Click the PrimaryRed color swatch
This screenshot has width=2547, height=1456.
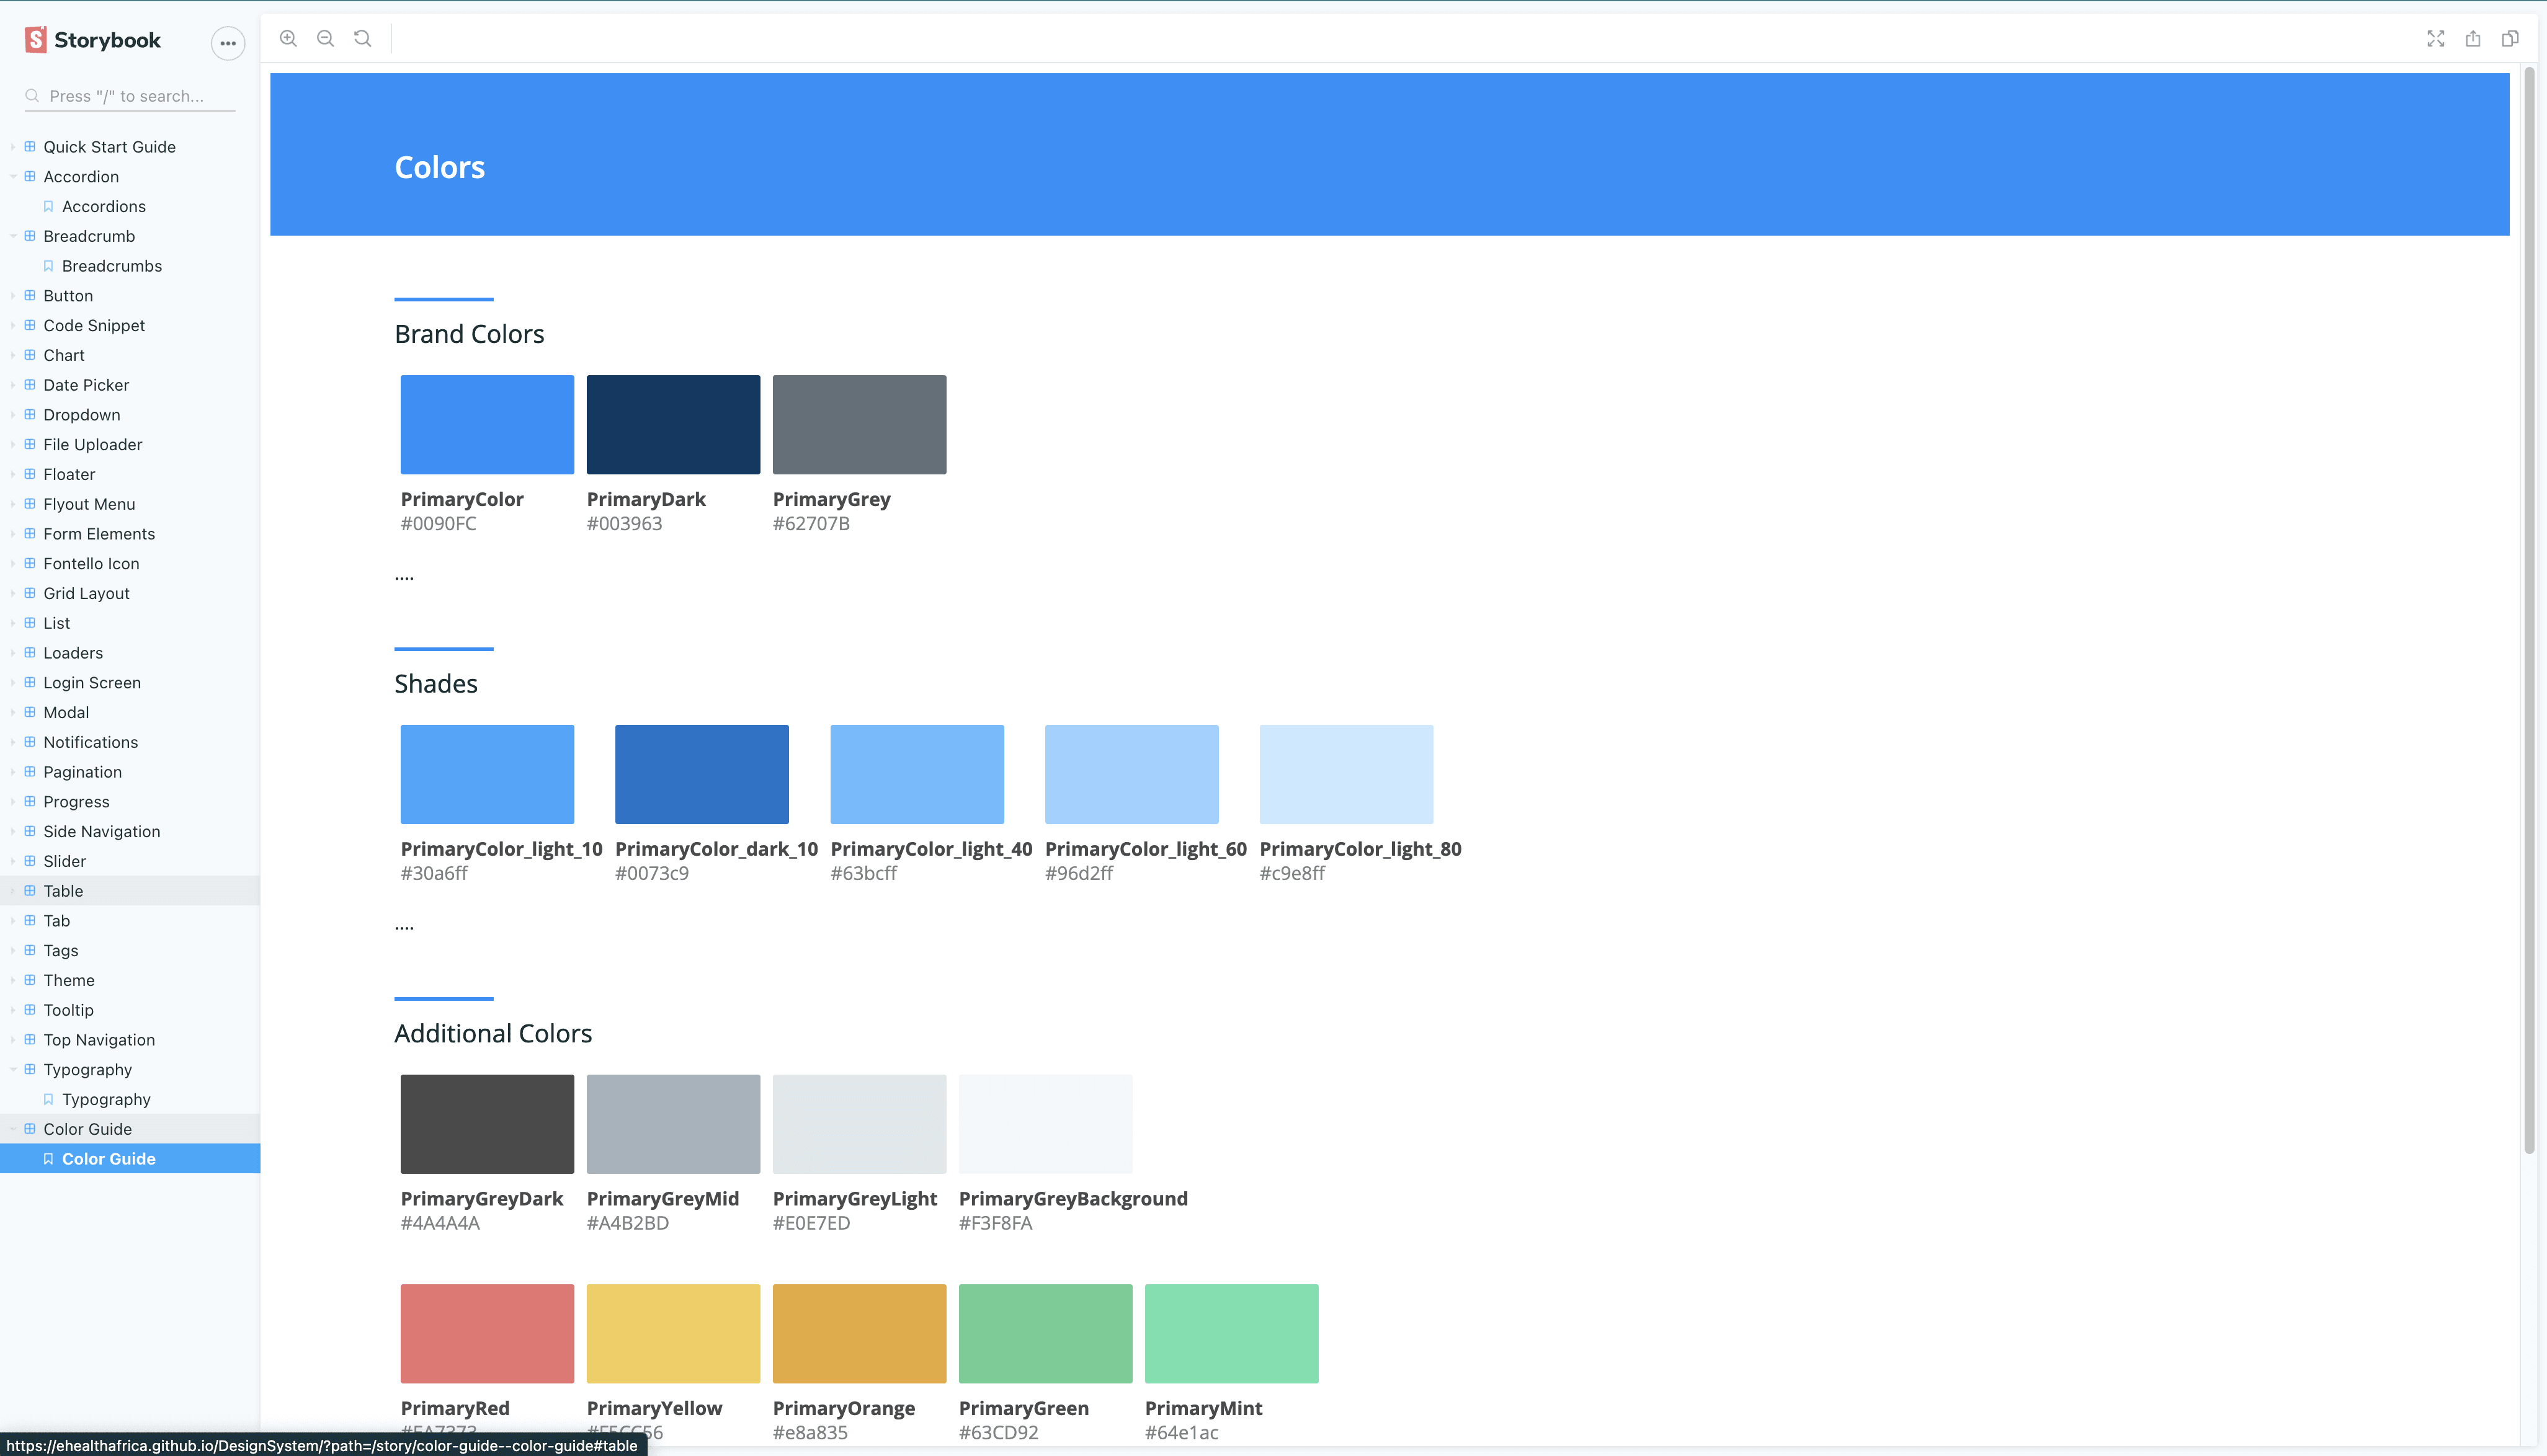pyautogui.click(x=487, y=1333)
